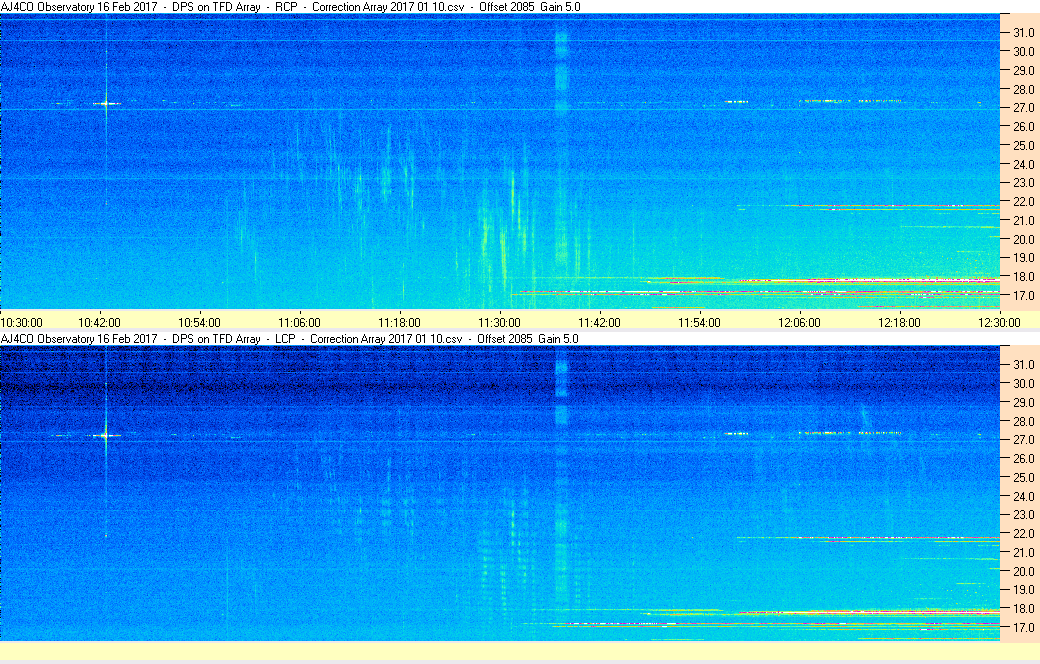
Task: Click the 24.0 frequency label in LCP panel
Action: (x=1023, y=496)
